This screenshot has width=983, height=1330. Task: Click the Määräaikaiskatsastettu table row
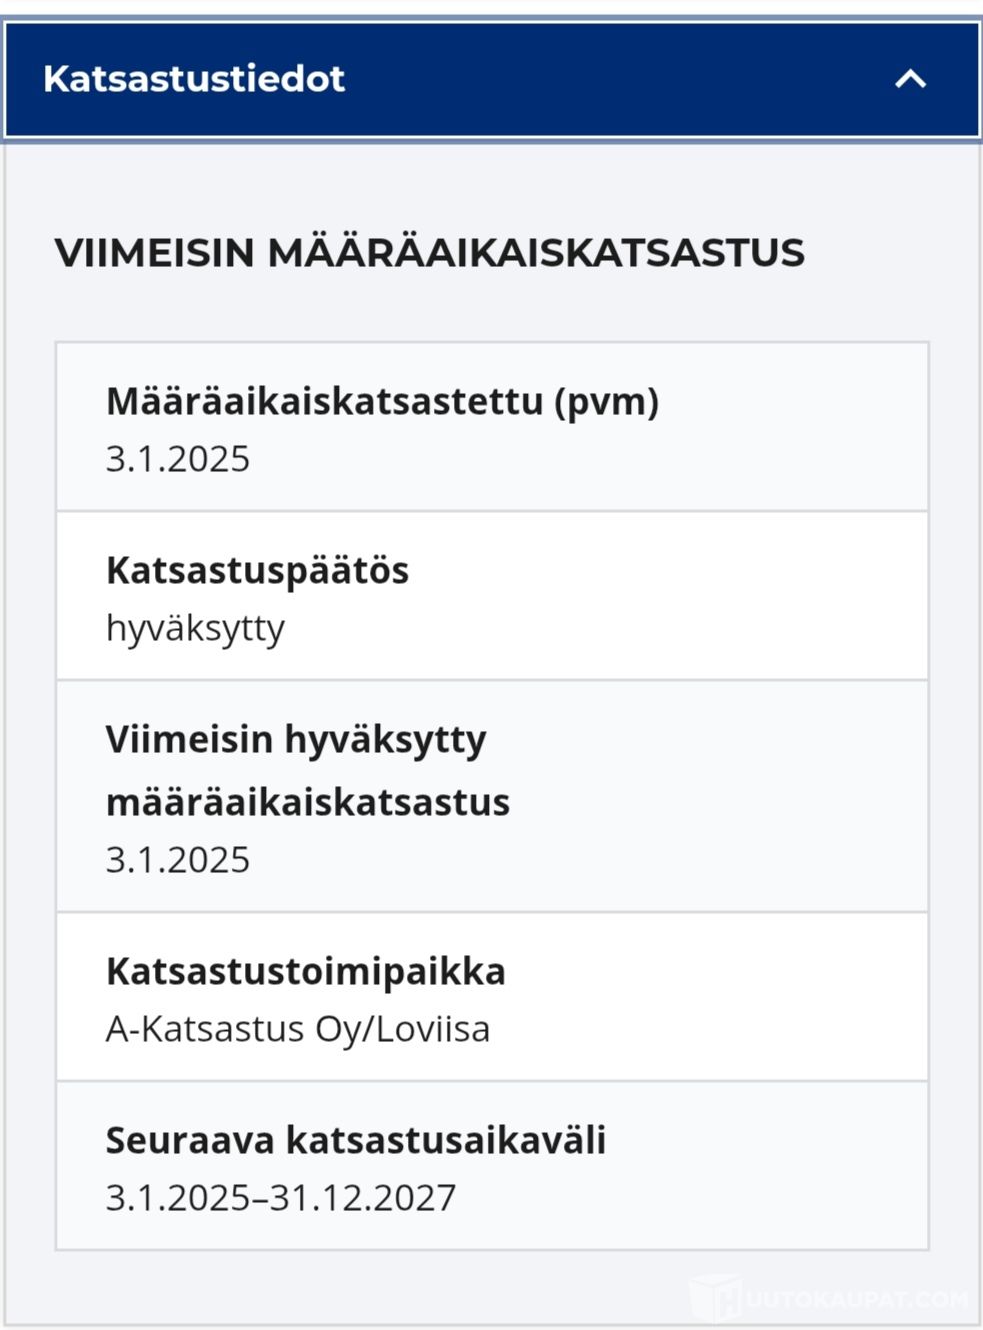click(492, 427)
